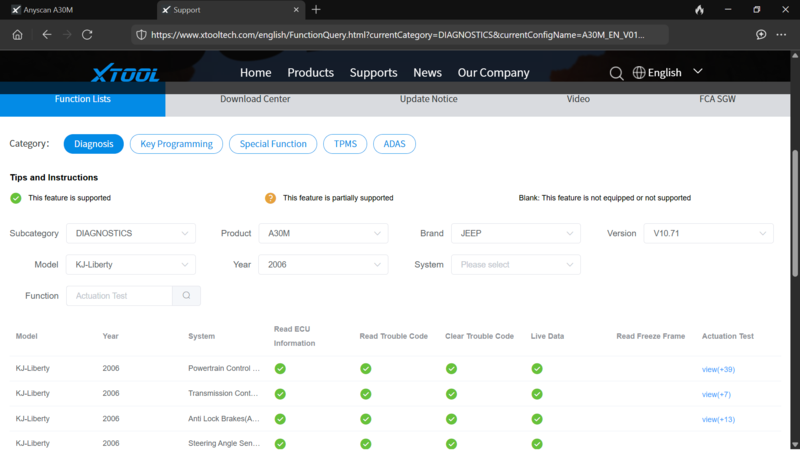Expand English language dropdown chevron
Screen dimensions: 800x450
[x=698, y=72]
